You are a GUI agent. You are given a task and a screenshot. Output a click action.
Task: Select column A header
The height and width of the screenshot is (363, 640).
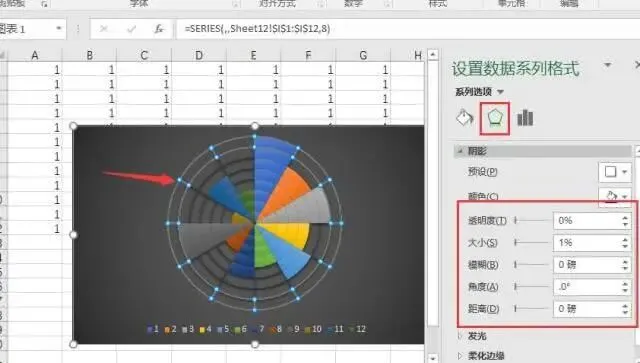click(35, 55)
